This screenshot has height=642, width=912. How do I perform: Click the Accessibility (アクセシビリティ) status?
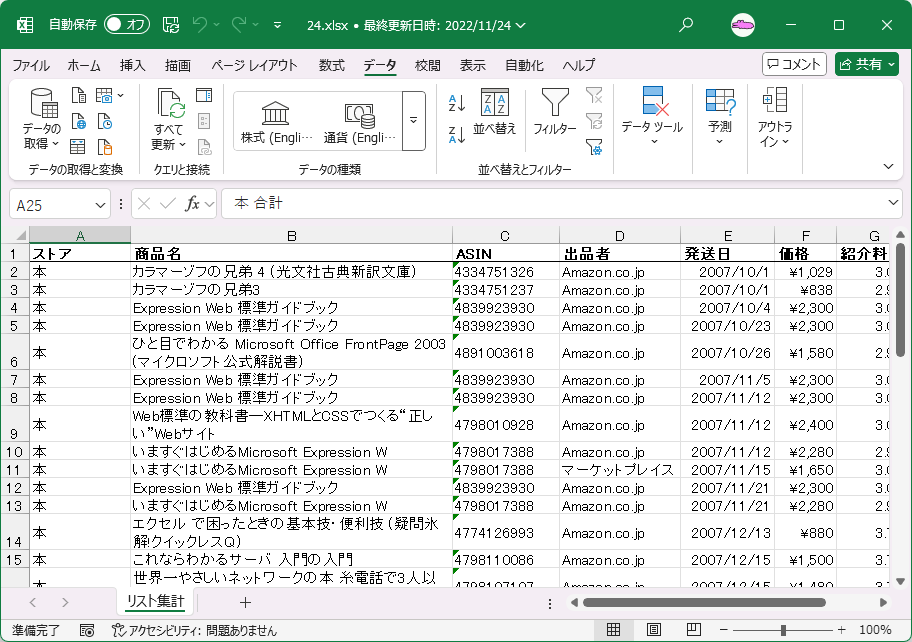click(194, 630)
